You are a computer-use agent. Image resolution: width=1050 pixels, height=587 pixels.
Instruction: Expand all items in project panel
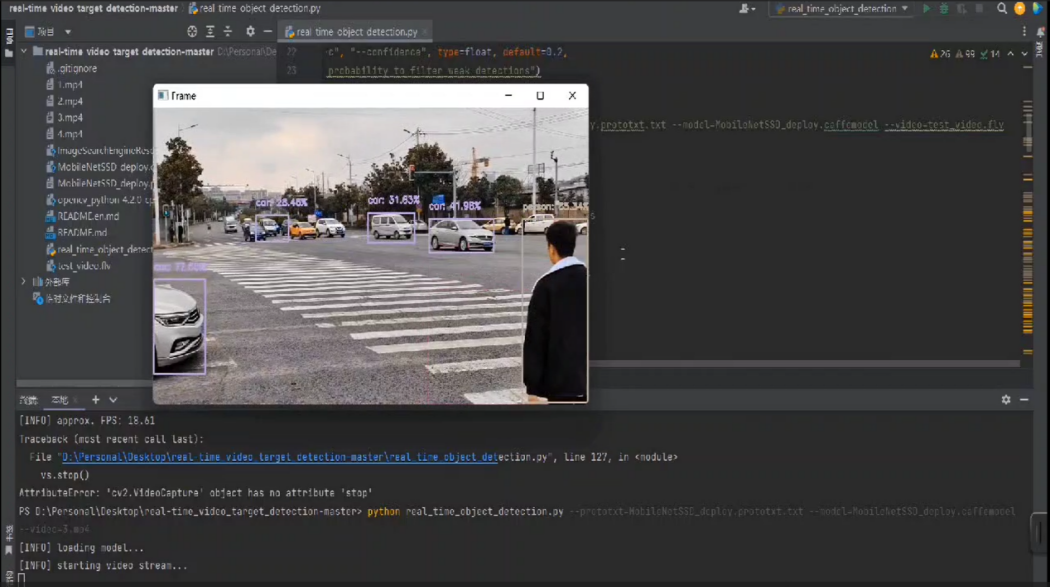210,31
